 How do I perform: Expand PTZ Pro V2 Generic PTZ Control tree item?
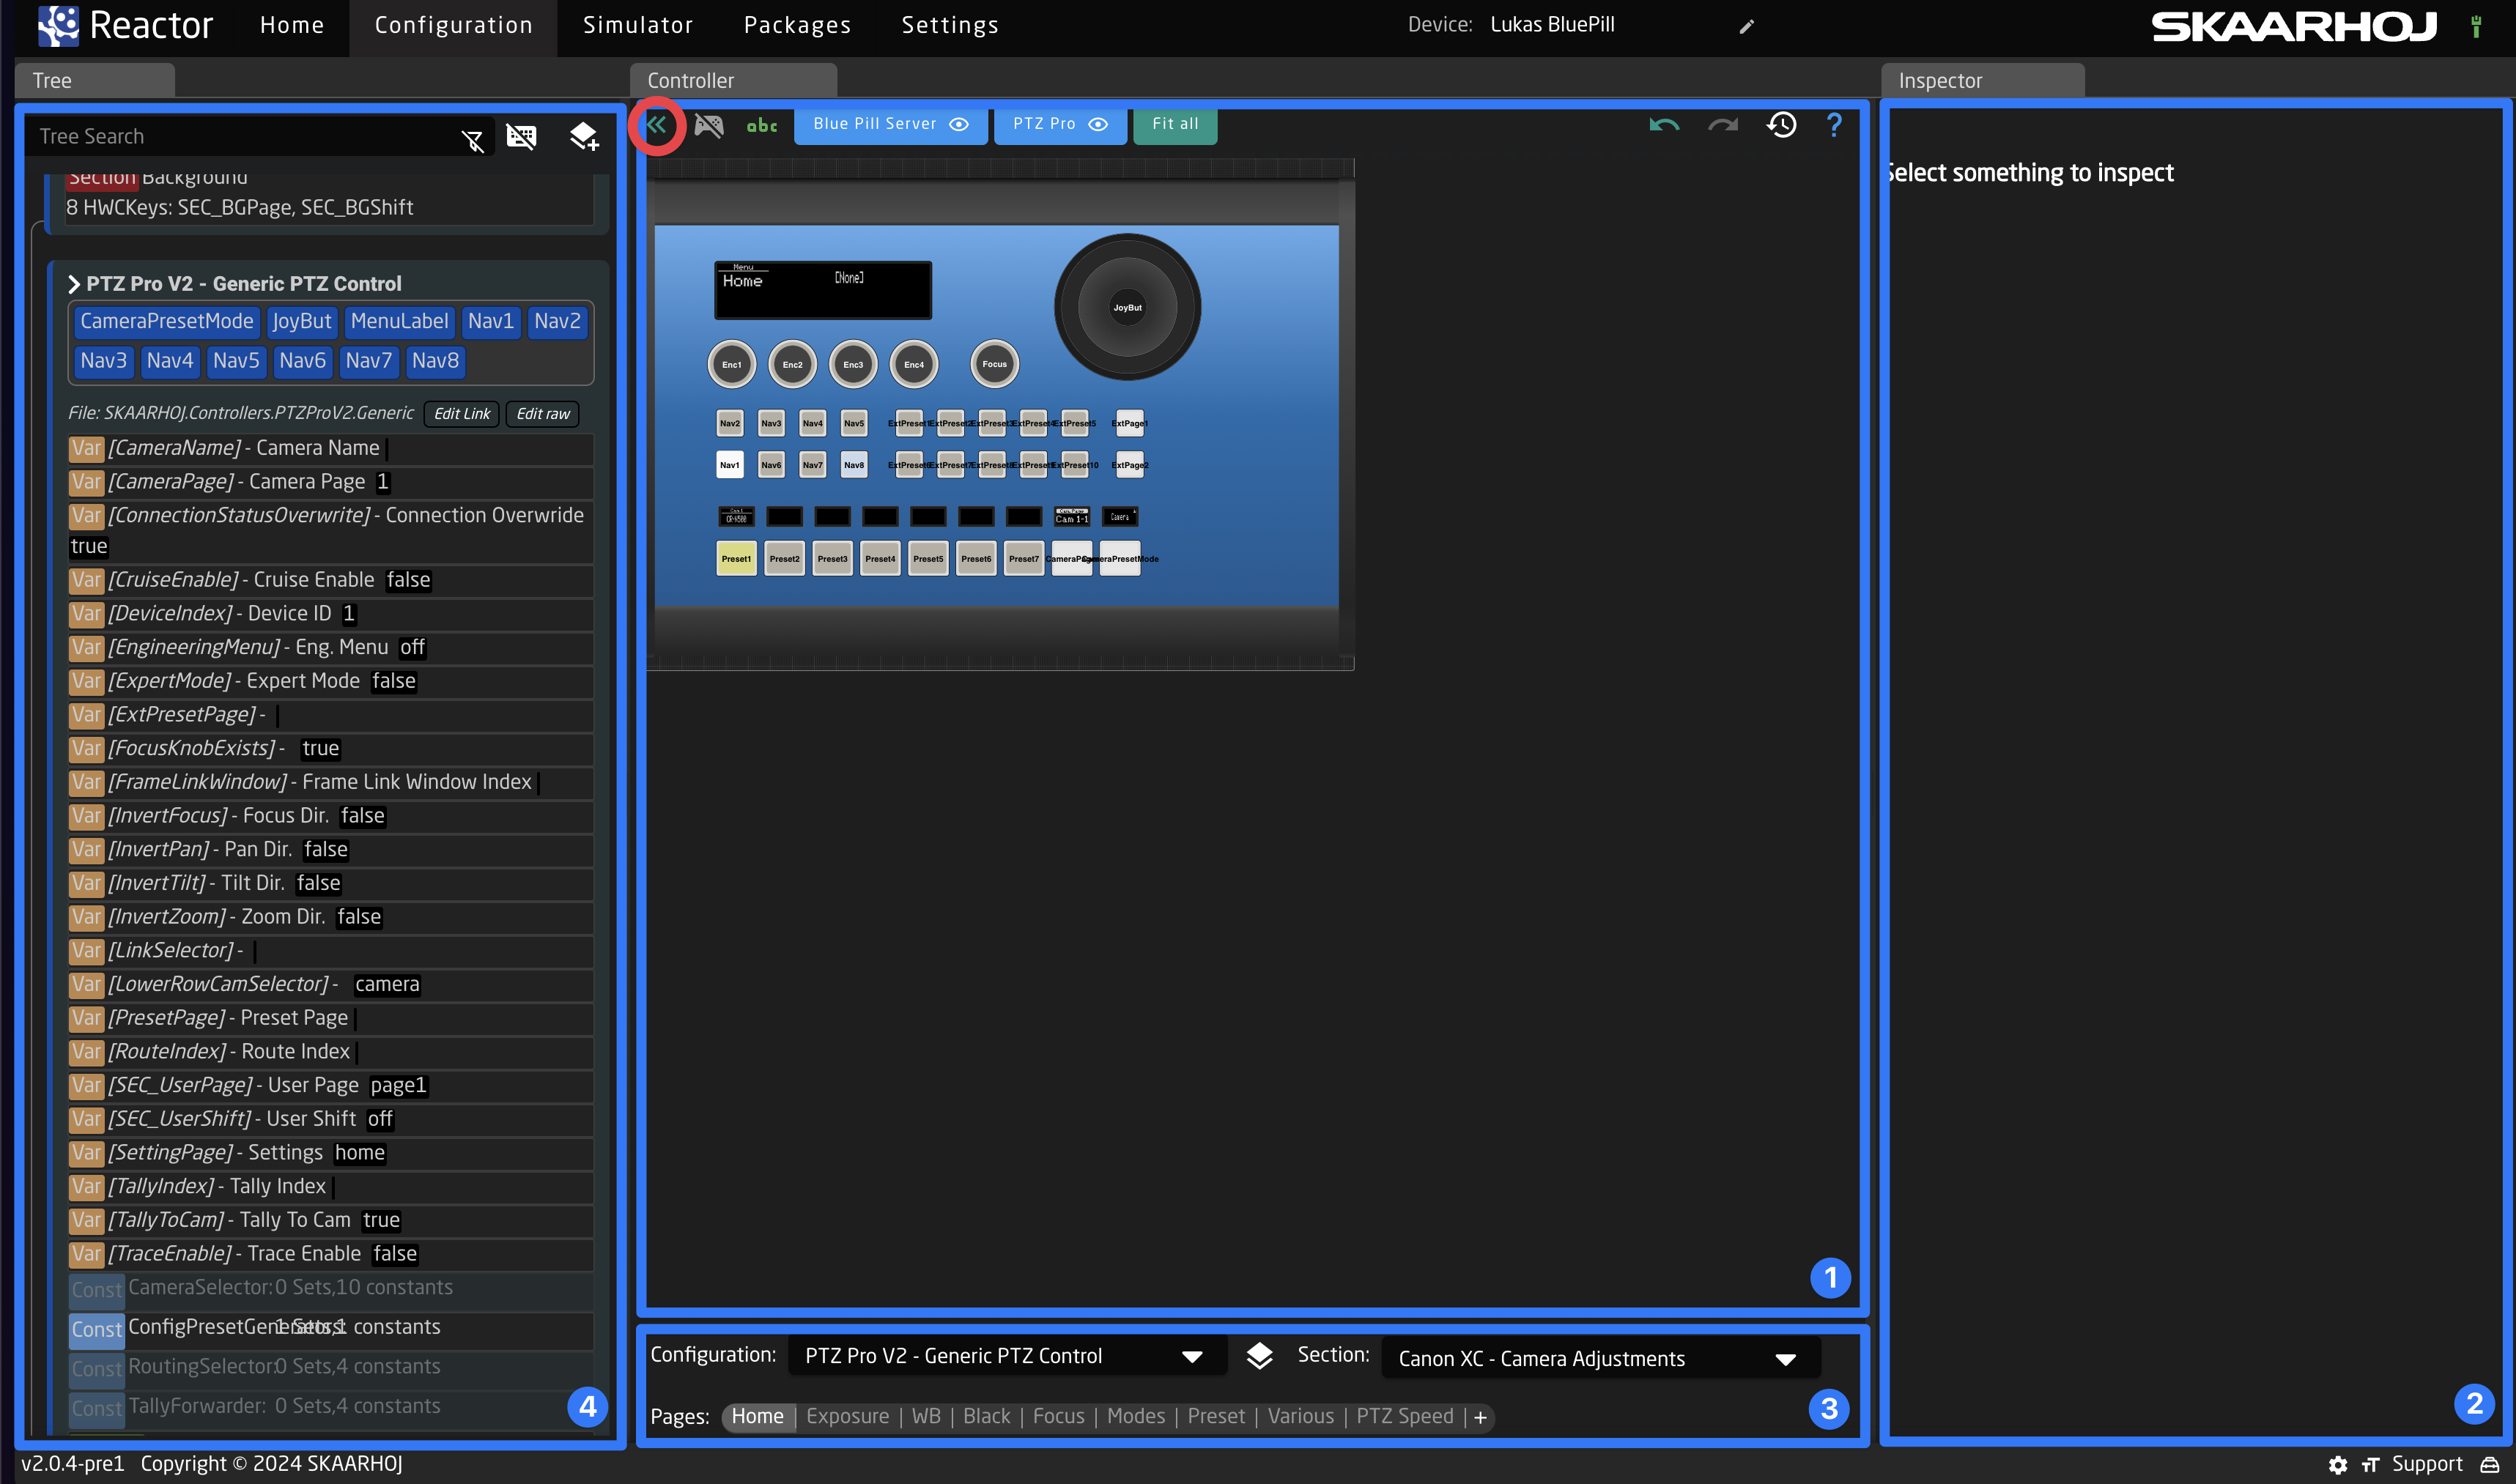[x=73, y=283]
